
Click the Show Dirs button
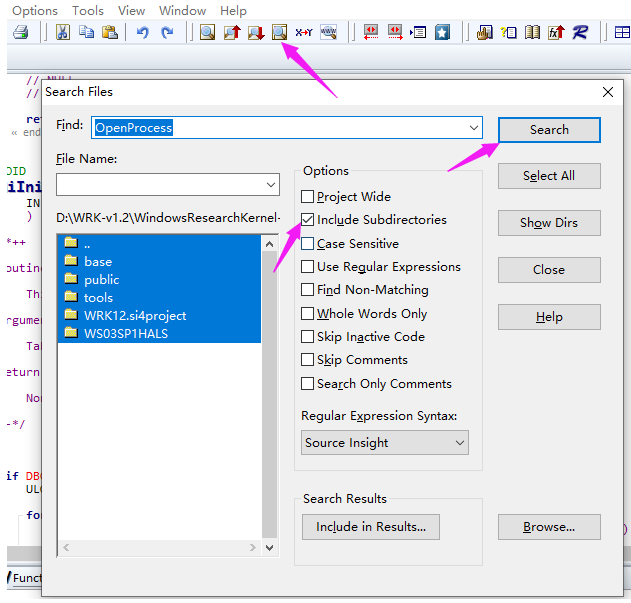click(x=549, y=223)
